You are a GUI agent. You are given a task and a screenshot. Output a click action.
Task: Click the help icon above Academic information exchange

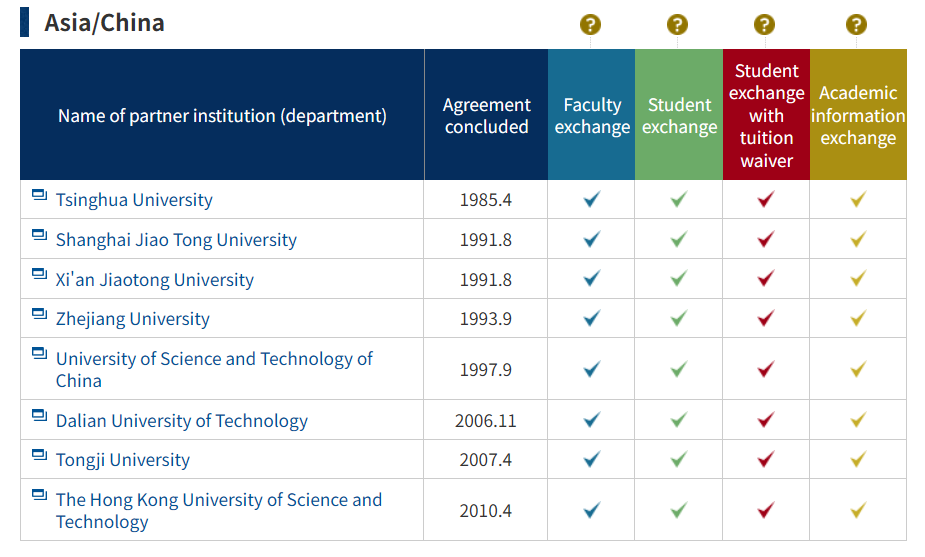(856, 25)
